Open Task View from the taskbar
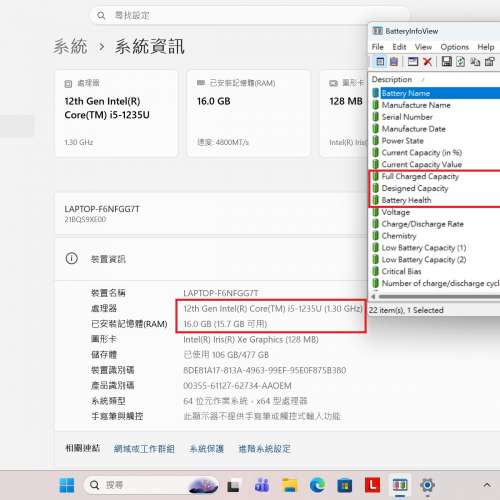The image size is (500, 500). pos(233,486)
